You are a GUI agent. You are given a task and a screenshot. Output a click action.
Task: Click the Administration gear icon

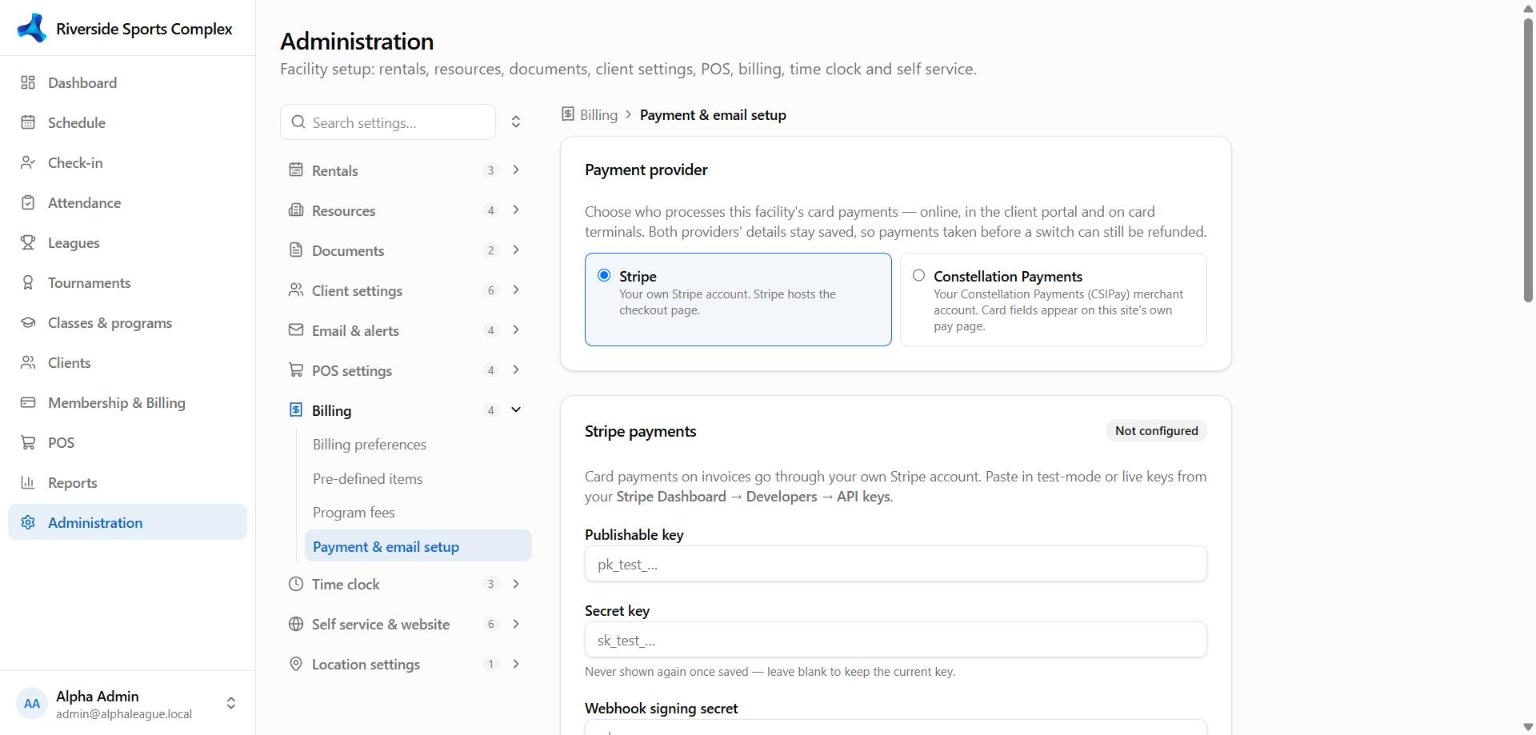click(28, 523)
